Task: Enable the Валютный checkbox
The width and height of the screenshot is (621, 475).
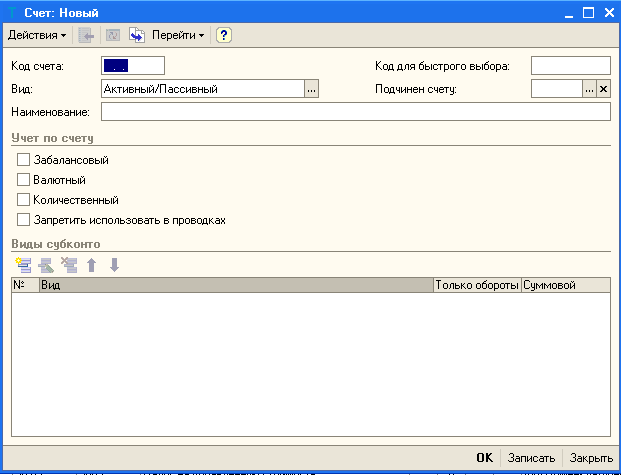Action: [23, 179]
